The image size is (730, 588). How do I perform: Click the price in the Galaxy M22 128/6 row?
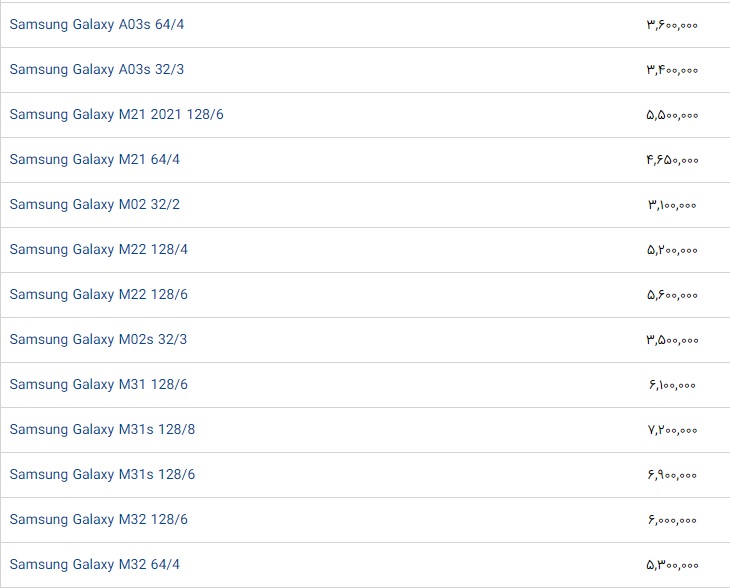coord(672,294)
